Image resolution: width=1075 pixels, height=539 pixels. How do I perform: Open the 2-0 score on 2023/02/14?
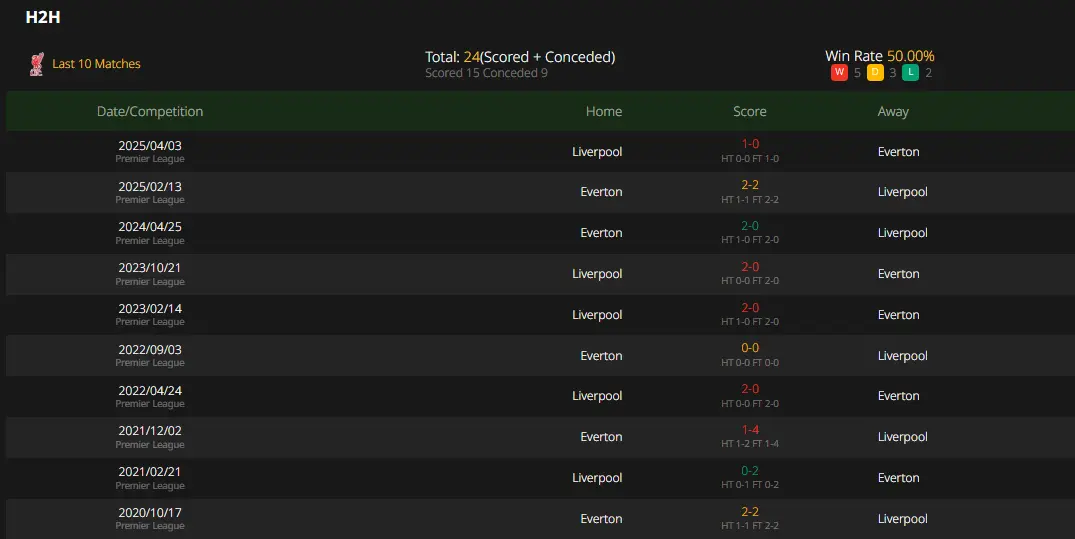coord(750,307)
